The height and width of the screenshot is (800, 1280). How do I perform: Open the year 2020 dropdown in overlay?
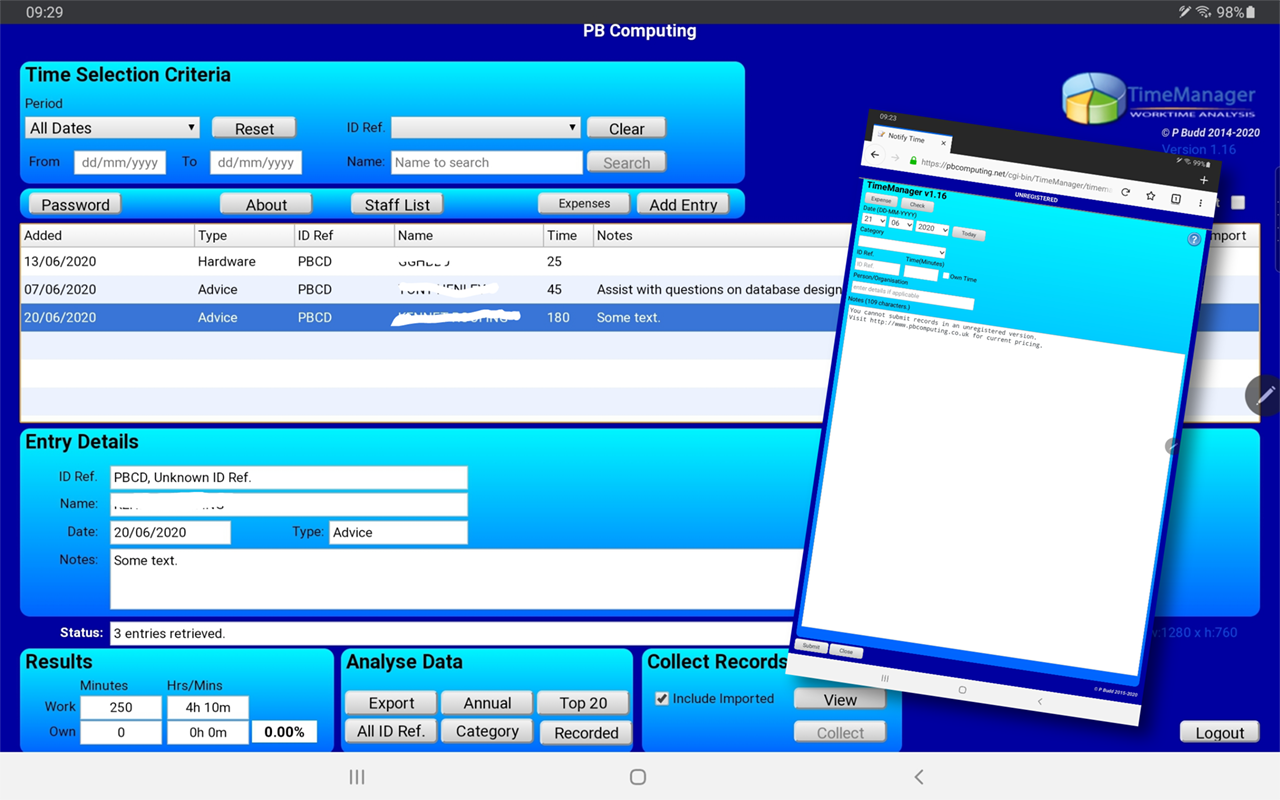point(931,228)
